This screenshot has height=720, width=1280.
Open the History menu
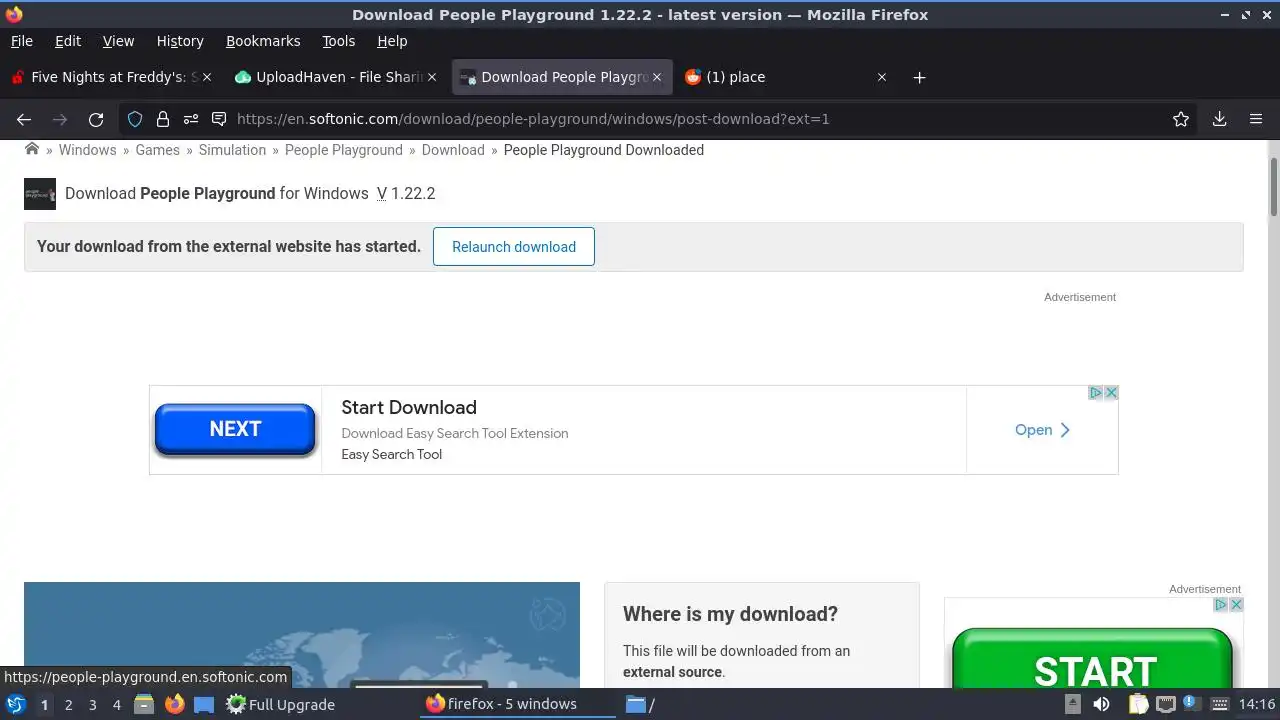coord(180,41)
